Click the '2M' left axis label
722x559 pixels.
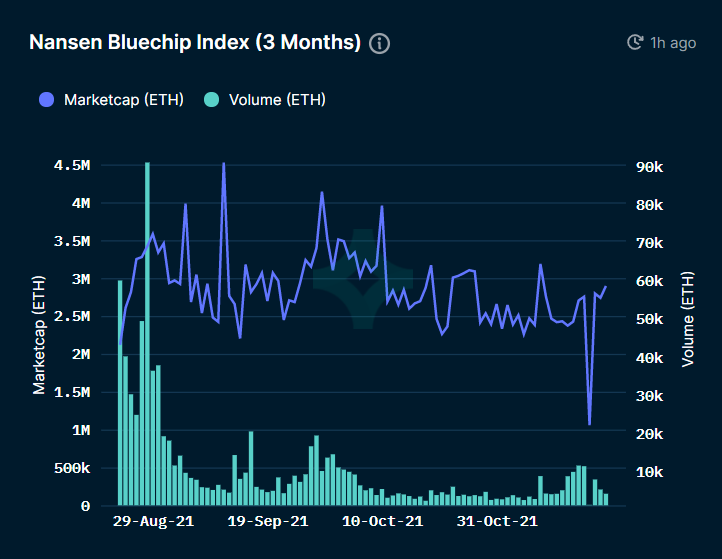(81, 355)
